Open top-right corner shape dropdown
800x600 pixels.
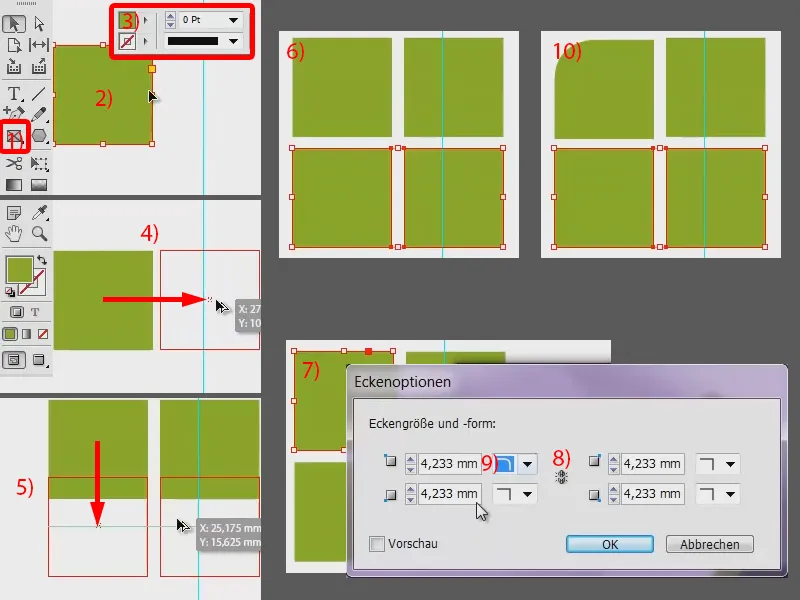click(x=730, y=464)
